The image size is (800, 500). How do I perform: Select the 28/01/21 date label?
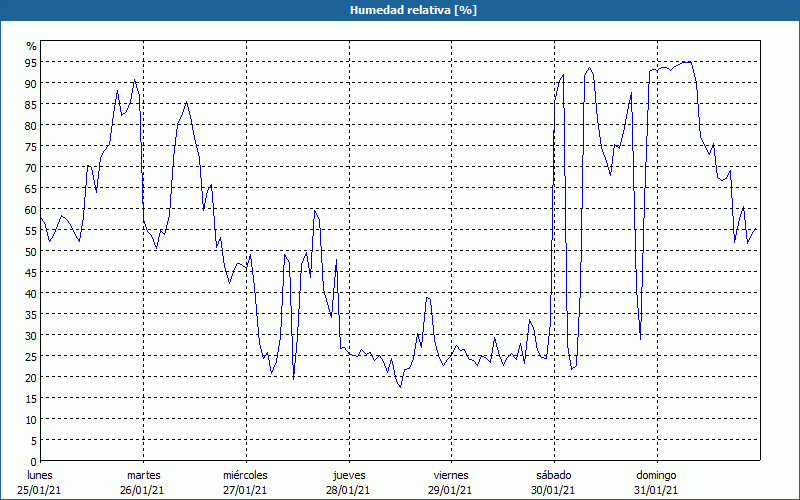pyautogui.click(x=348, y=490)
